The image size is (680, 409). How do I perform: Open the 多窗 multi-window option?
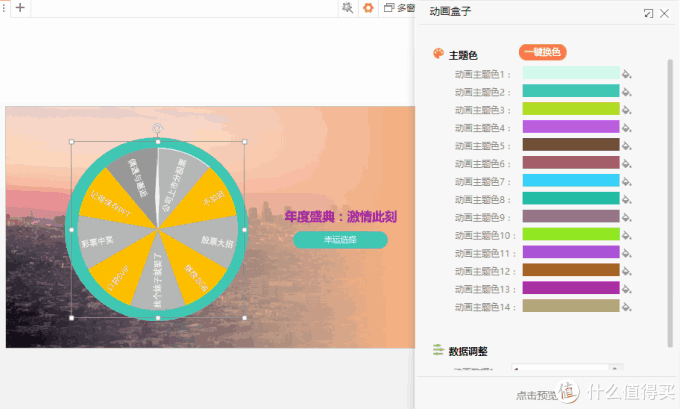click(x=399, y=8)
